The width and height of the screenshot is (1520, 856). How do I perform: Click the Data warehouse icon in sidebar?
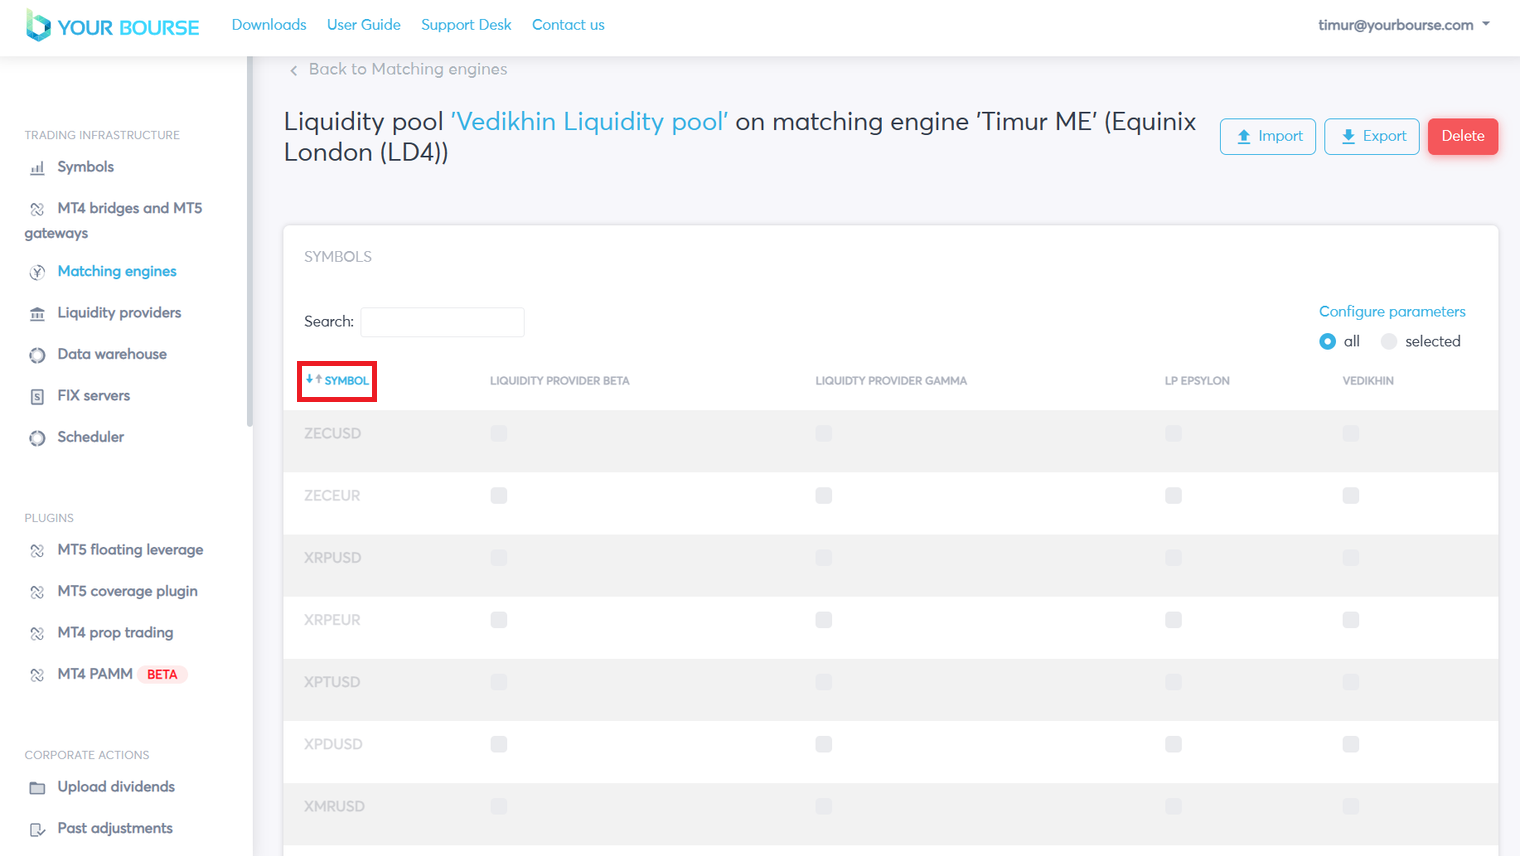click(x=37, y=355)
